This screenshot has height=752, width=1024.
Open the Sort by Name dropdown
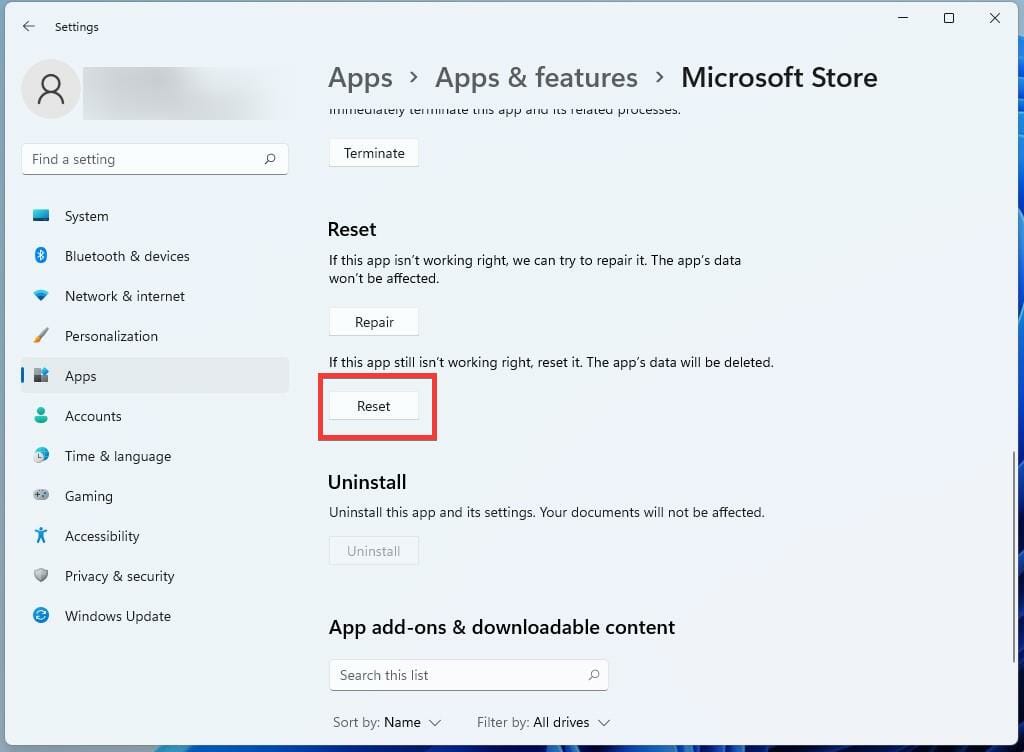point(387,722)
